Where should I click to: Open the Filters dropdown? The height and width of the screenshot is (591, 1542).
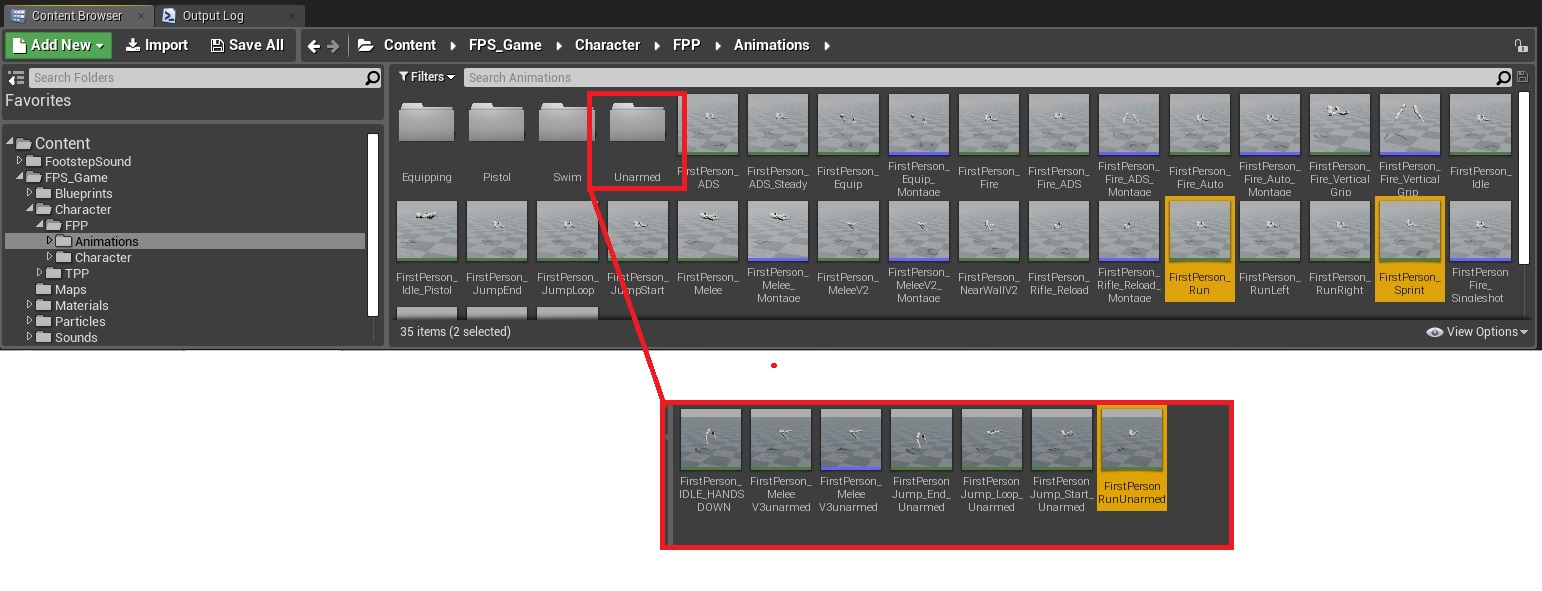427,77
